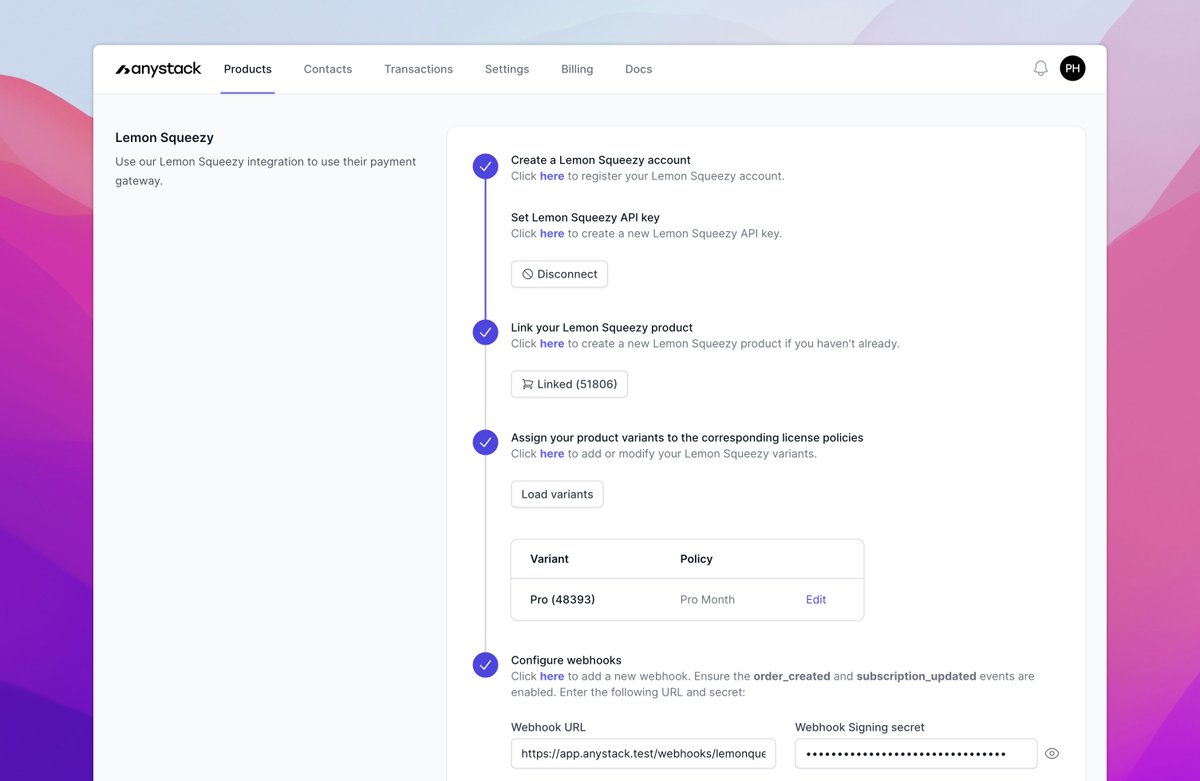
Task: Click the anystack logo
Action: [158, 69]
